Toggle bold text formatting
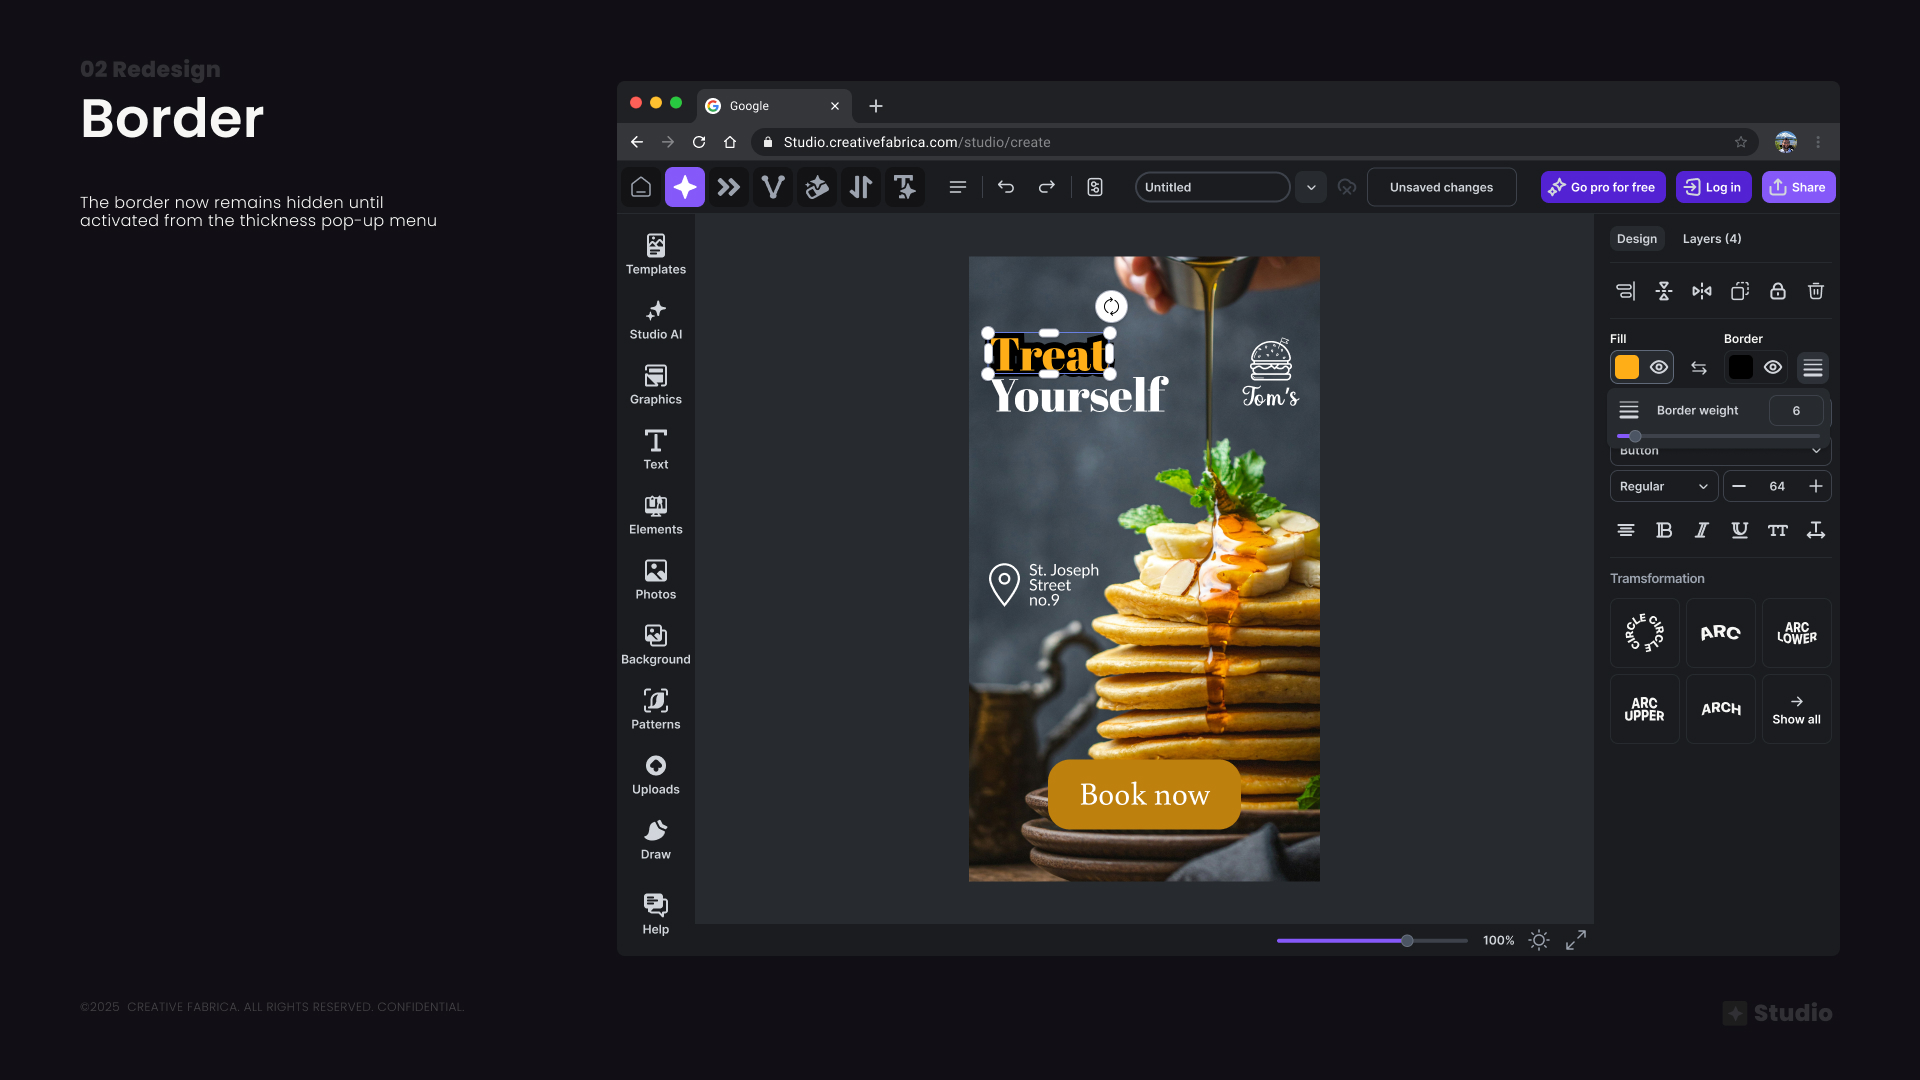1920x1080 pixels. pyautogui.click(x=1663, y=530)
